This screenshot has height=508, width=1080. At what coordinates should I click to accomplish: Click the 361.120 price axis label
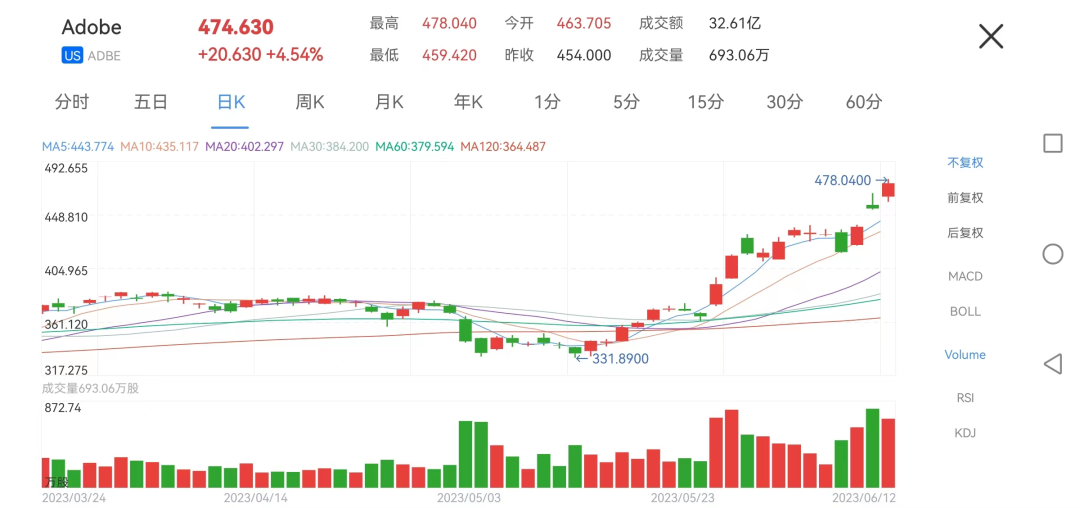coord(65,324)
